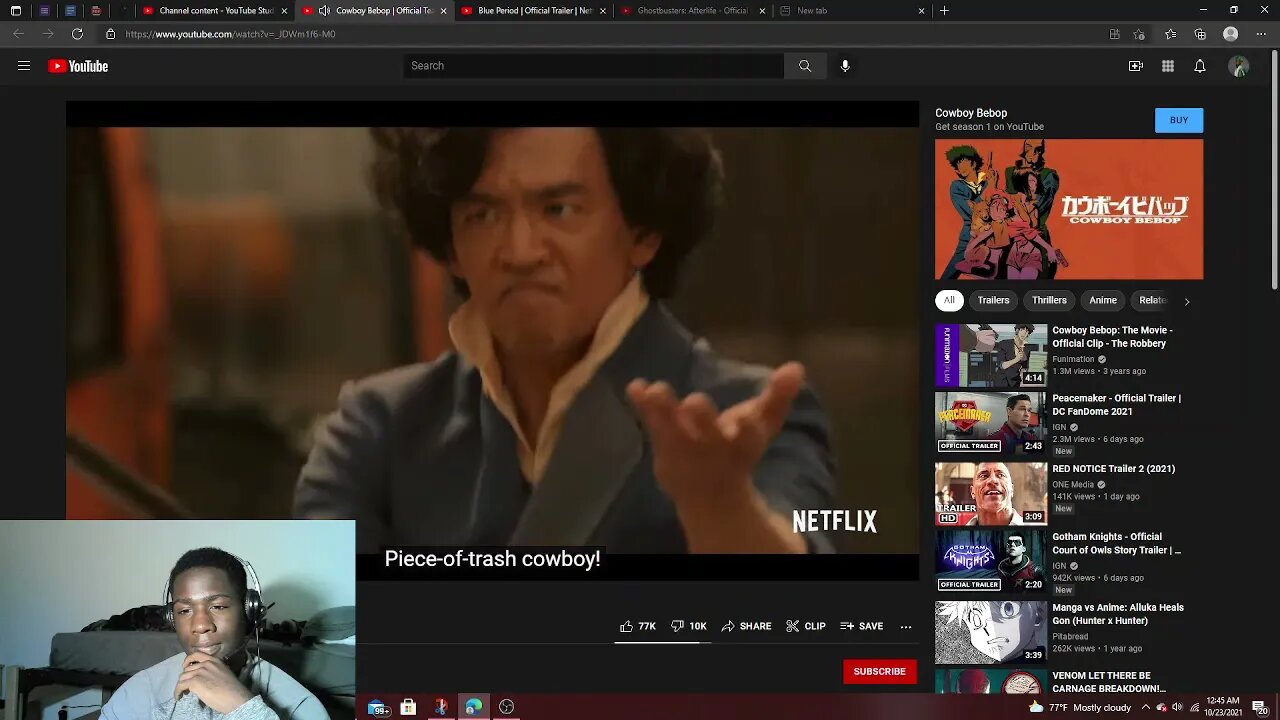Open RED NOTICE Trailer 2 video
1280x720 pixels.
click(1113, 469)
